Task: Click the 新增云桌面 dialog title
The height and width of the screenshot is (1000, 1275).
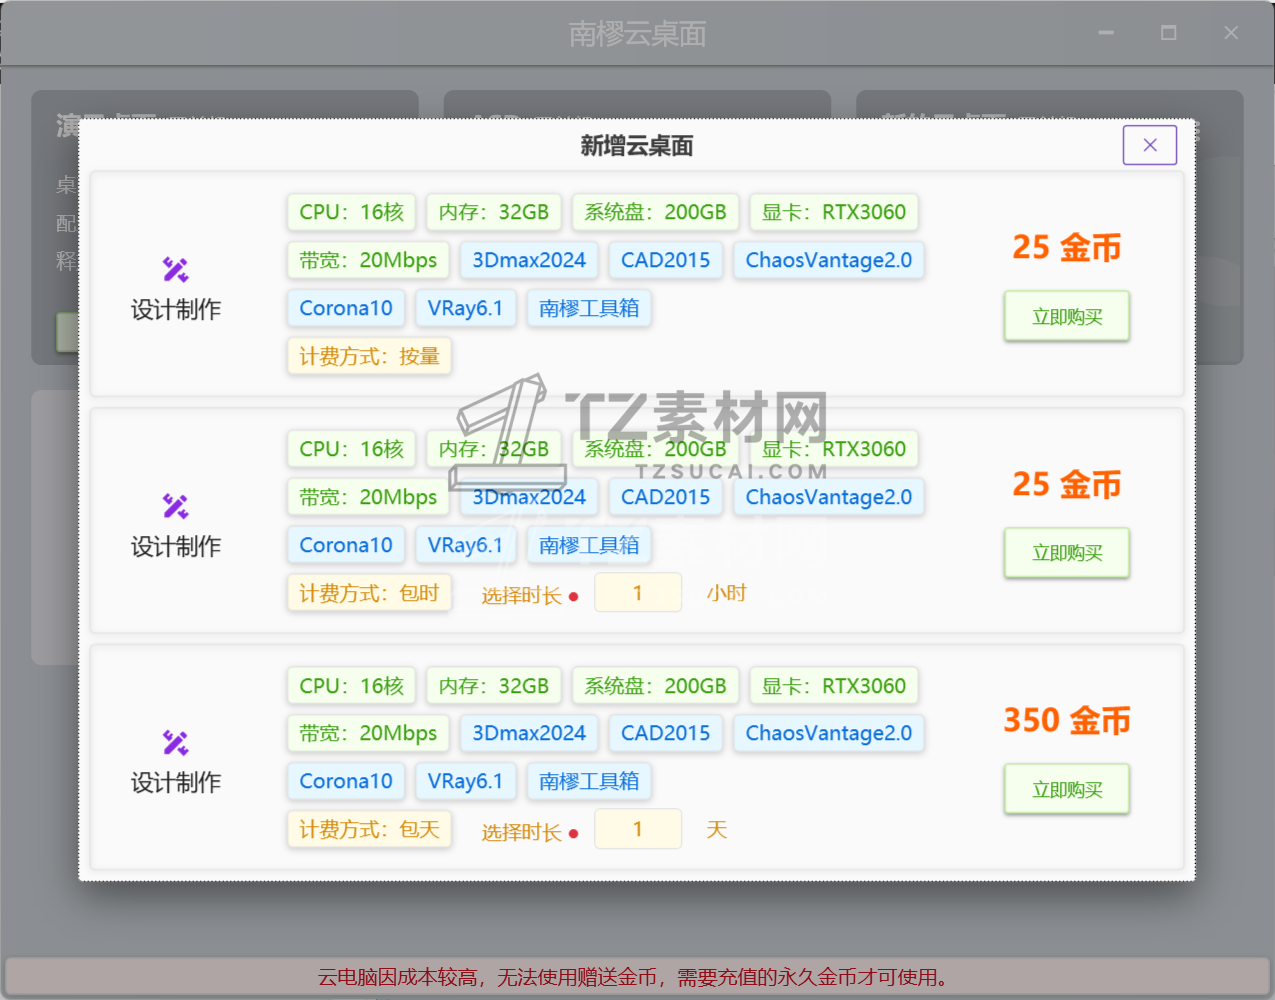Action: (637, 146)
